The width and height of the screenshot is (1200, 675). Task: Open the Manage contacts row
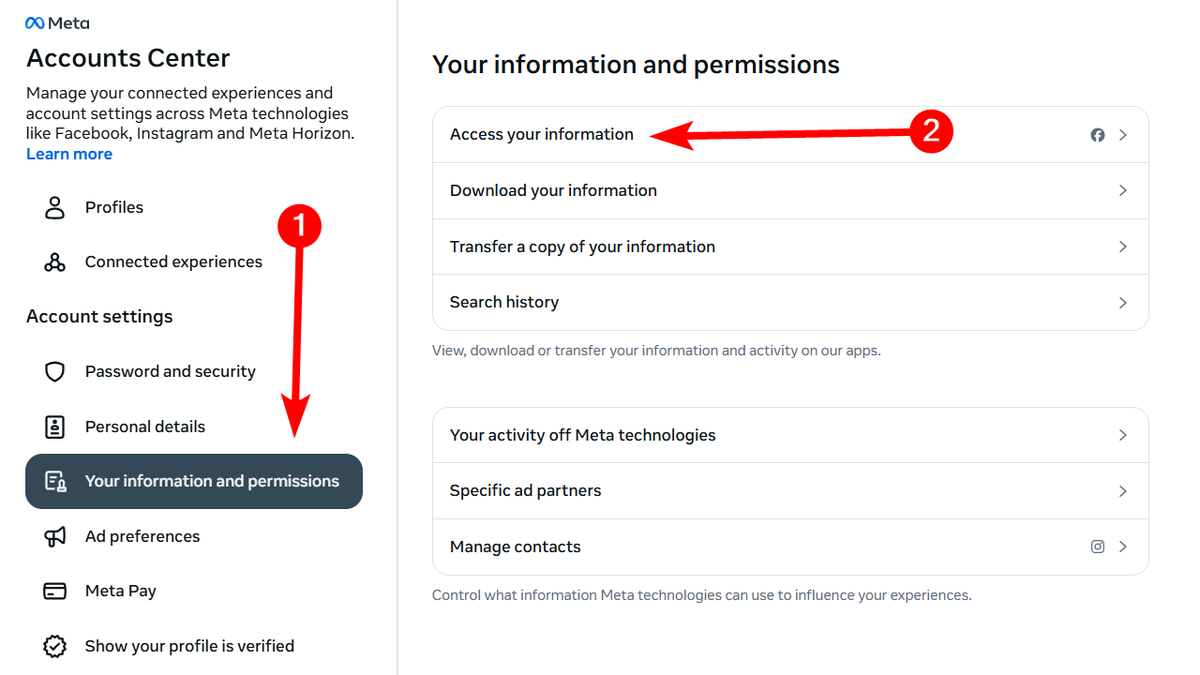[x=790, y=547]
